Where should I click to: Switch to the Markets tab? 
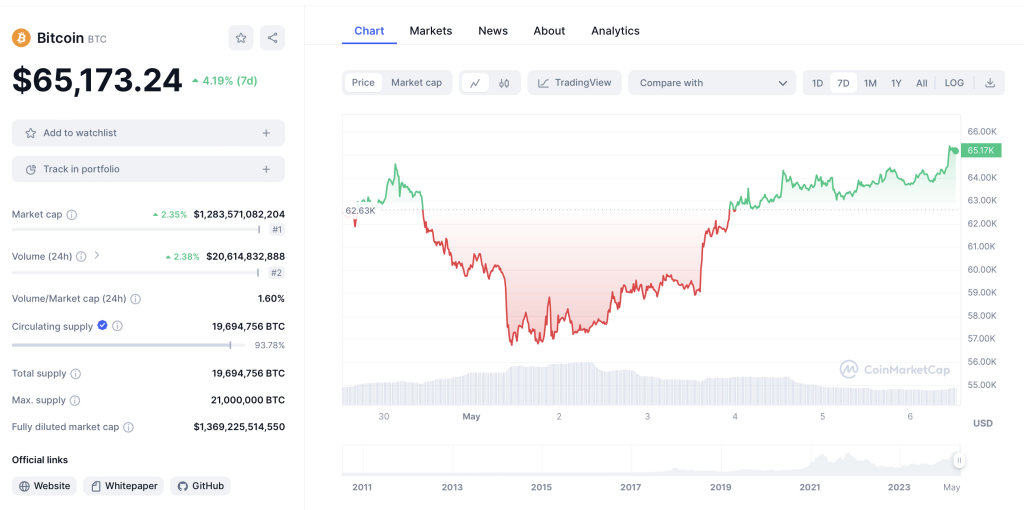(x=430, y=31)
